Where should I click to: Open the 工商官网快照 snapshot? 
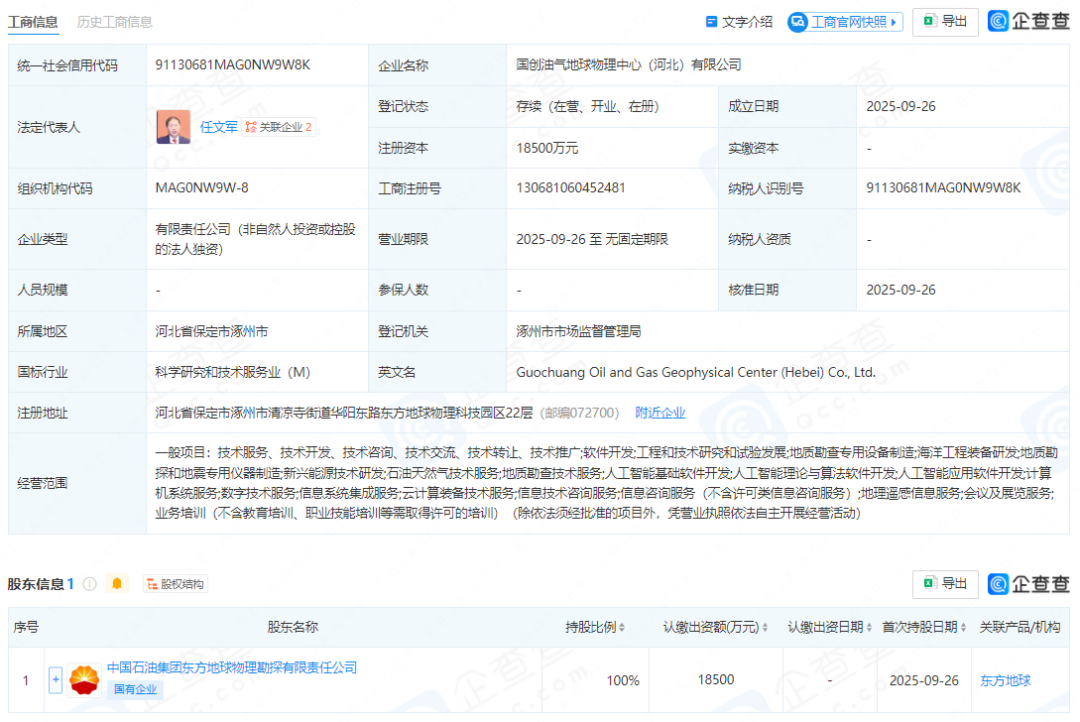[845, 21]
